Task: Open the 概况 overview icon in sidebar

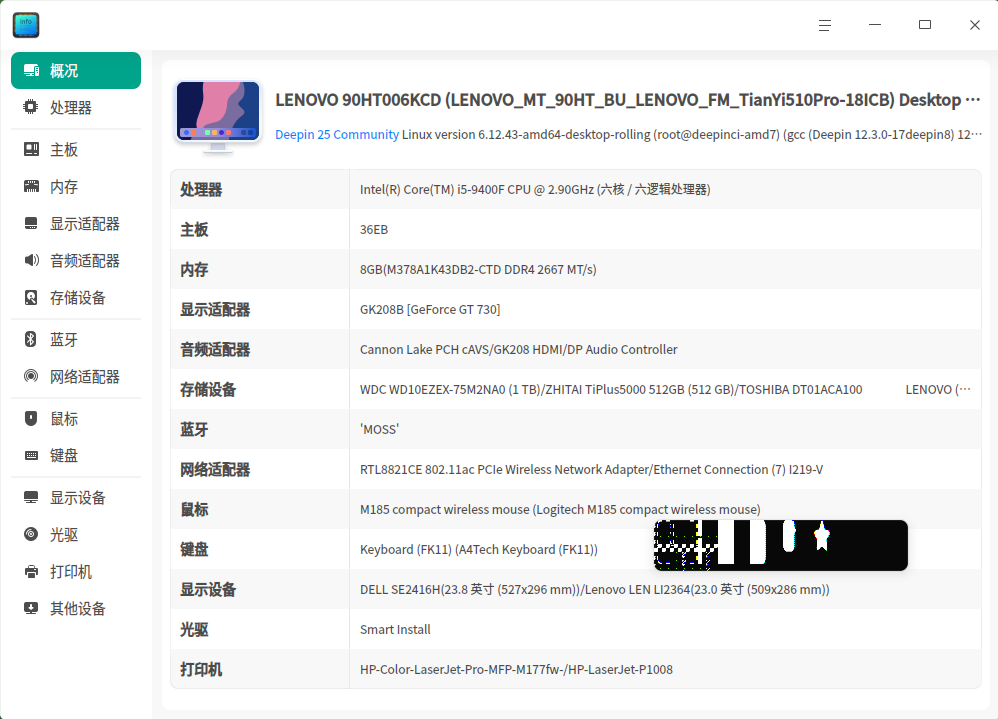Action: [x=31, y=71]
